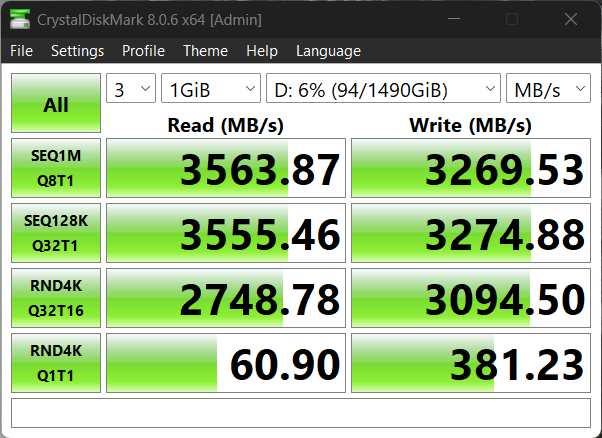This screenshot has width=602, height=438.
Task: Open the Theme menu
Action: point(205,51)
